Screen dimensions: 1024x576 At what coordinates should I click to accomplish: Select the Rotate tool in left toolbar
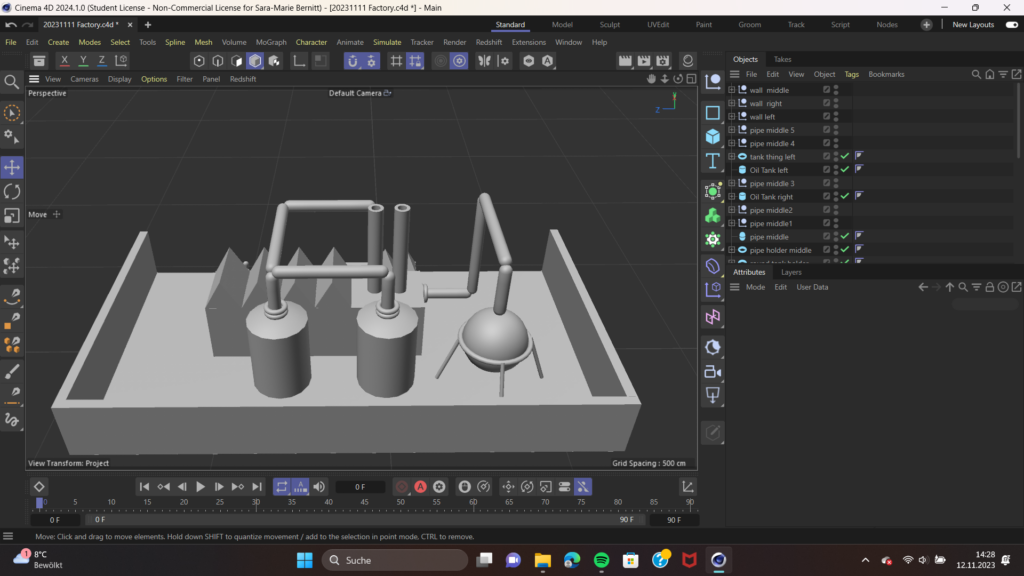pos(12,191)
